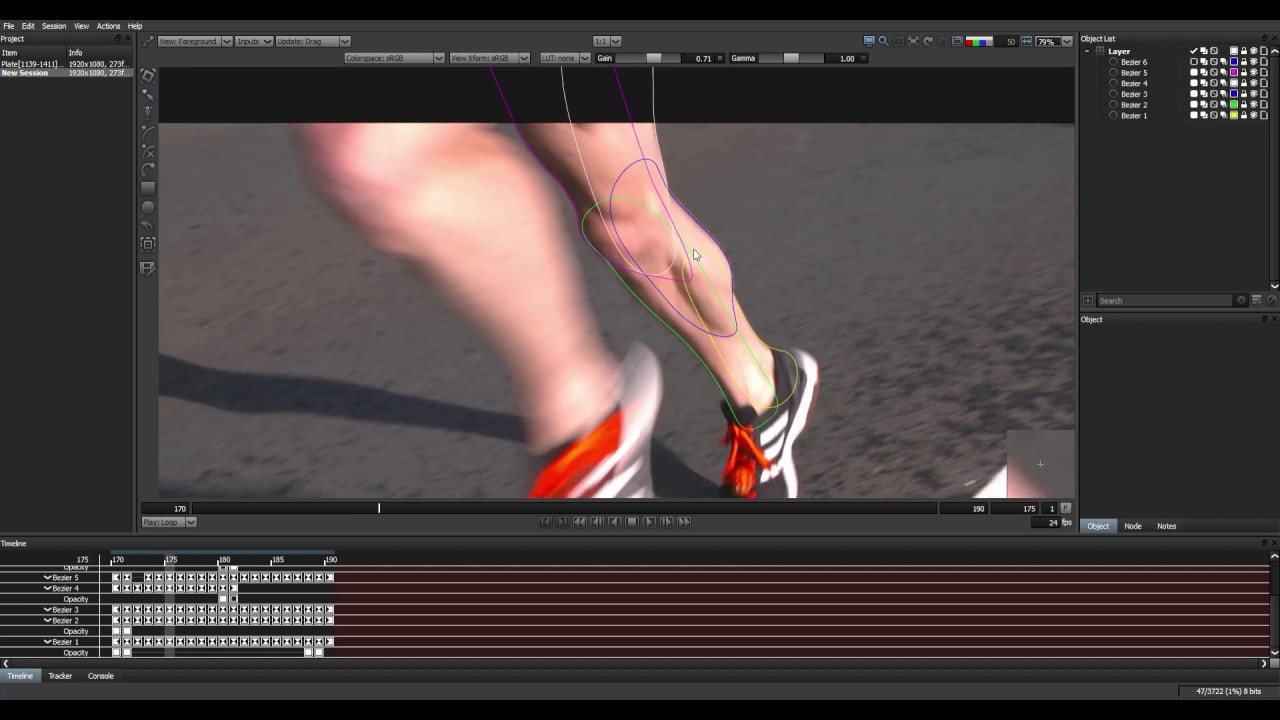
Task: Click the invert icon on Bezier 2 row
Action: pyautogui.click(x=1214, y=104)
